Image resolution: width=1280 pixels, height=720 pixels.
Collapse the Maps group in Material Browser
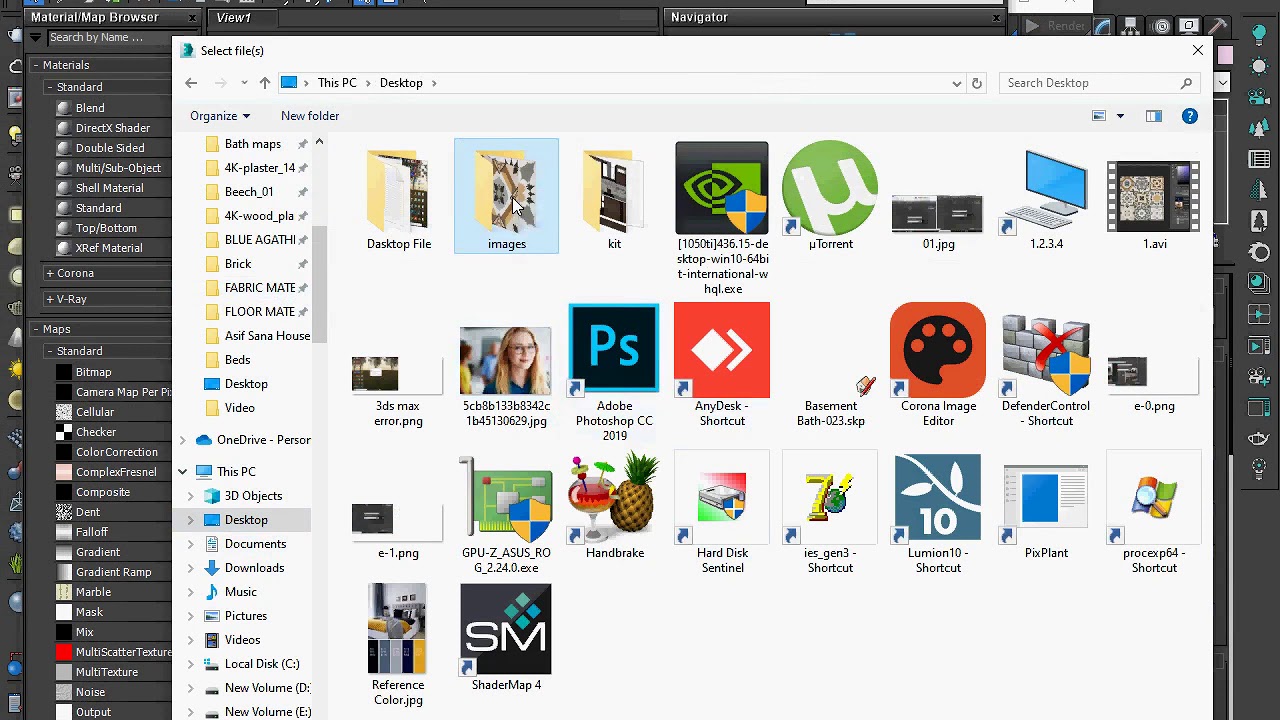click(x=35, y=329)
